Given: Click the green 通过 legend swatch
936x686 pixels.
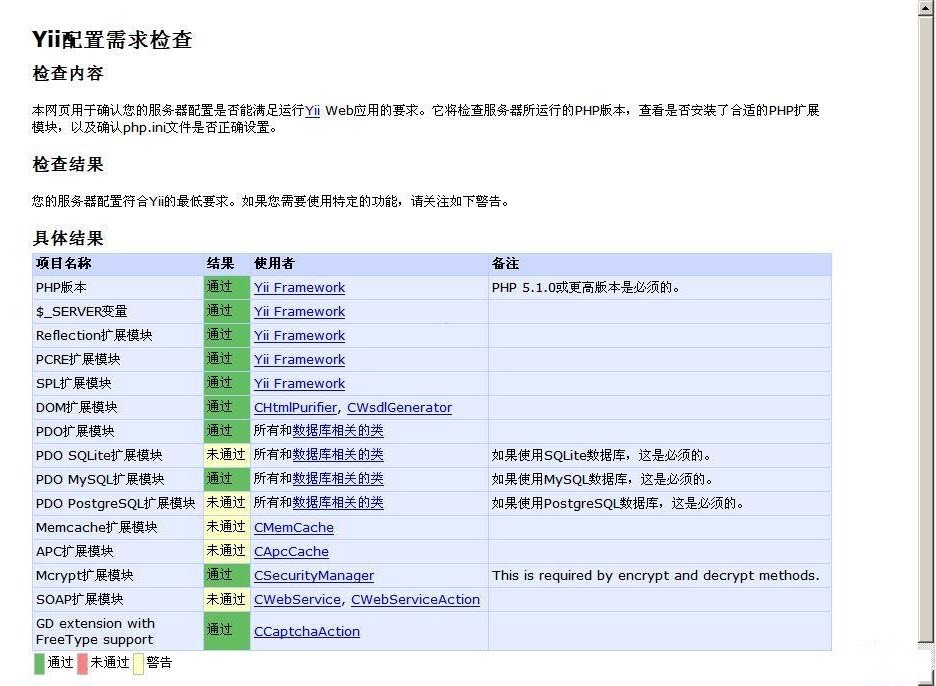Looking at the screenshot, I should 37,663.
